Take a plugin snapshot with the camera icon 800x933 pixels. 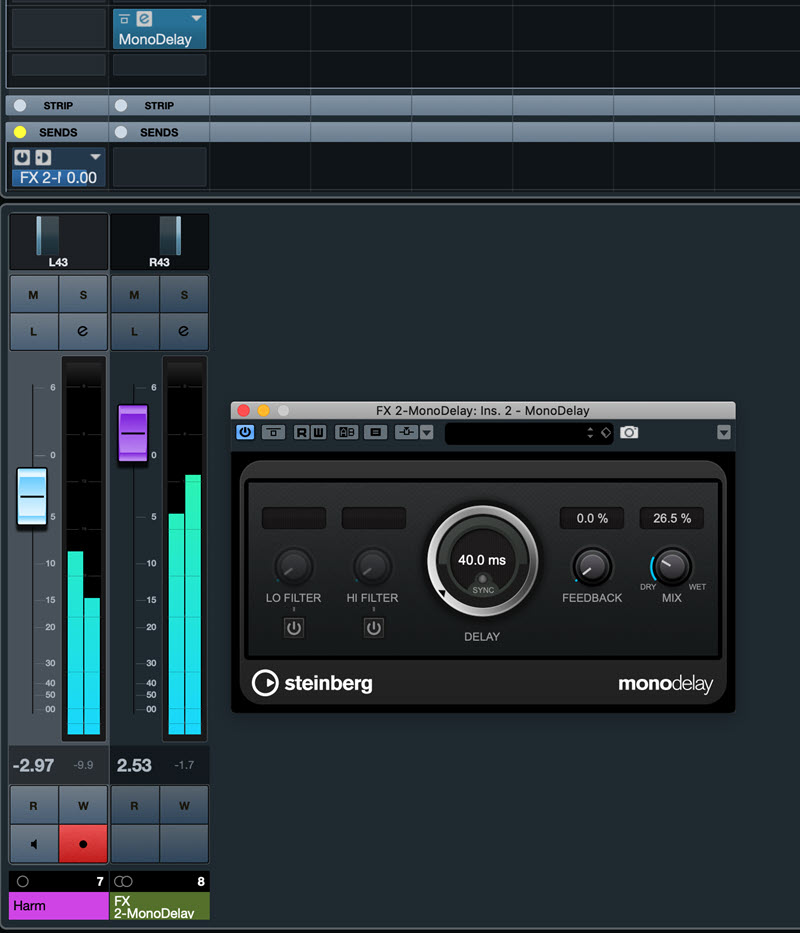click(629, 432)
